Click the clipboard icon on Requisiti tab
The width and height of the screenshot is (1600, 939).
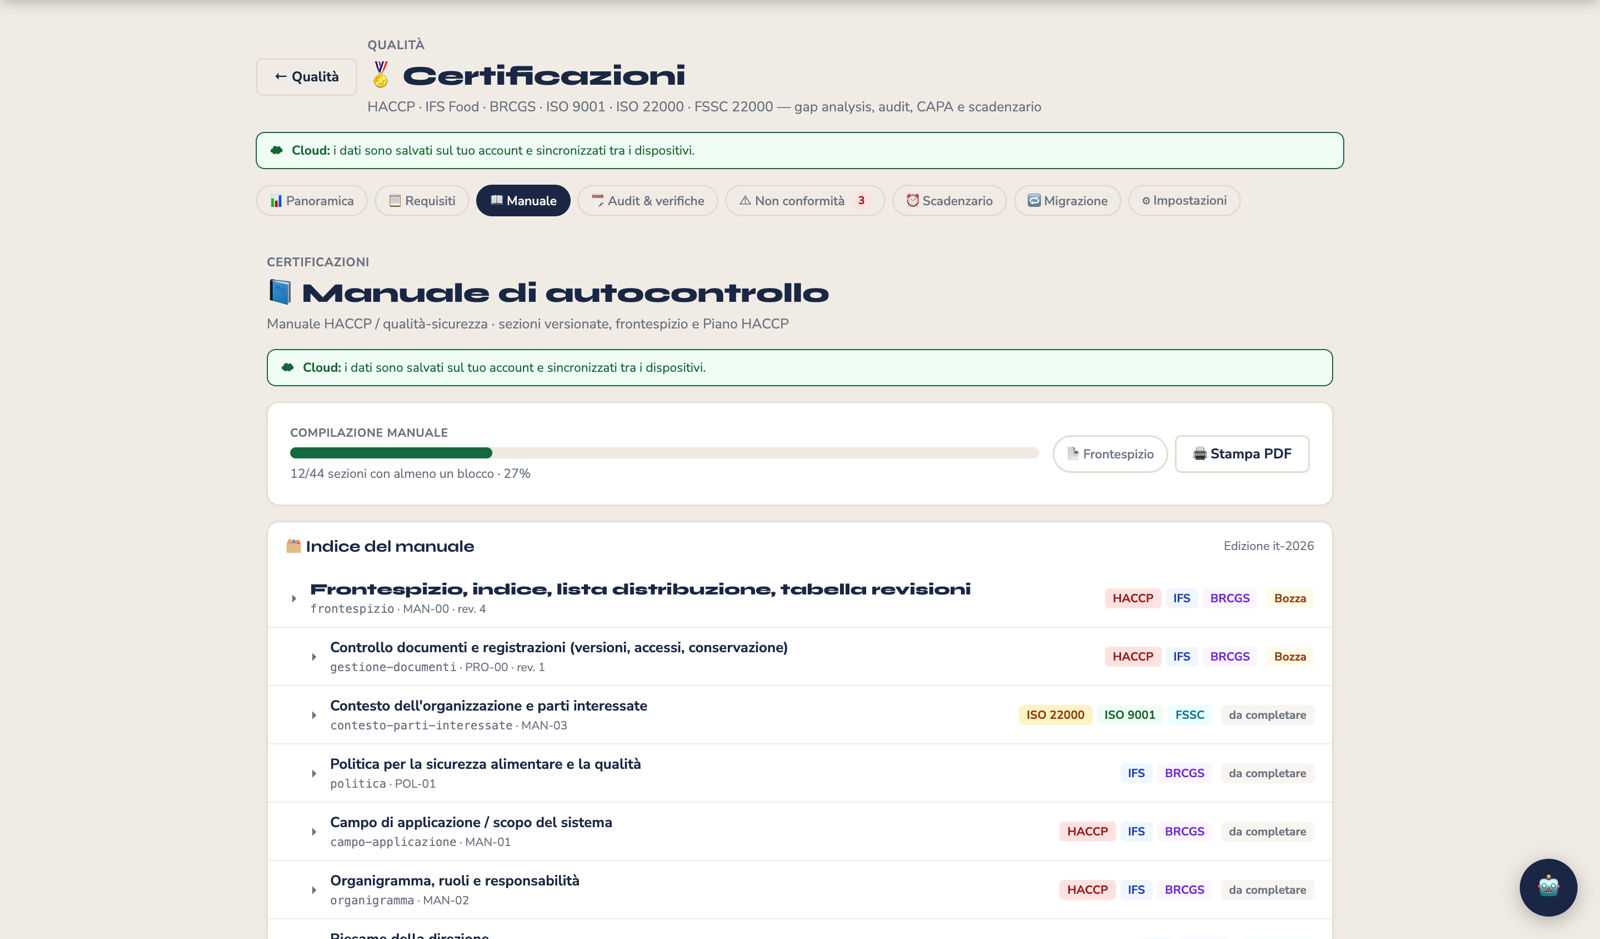(395, 201)
